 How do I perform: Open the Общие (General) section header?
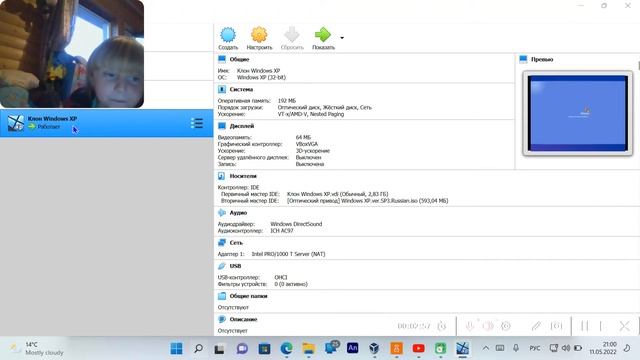click(x=239, y=59)
